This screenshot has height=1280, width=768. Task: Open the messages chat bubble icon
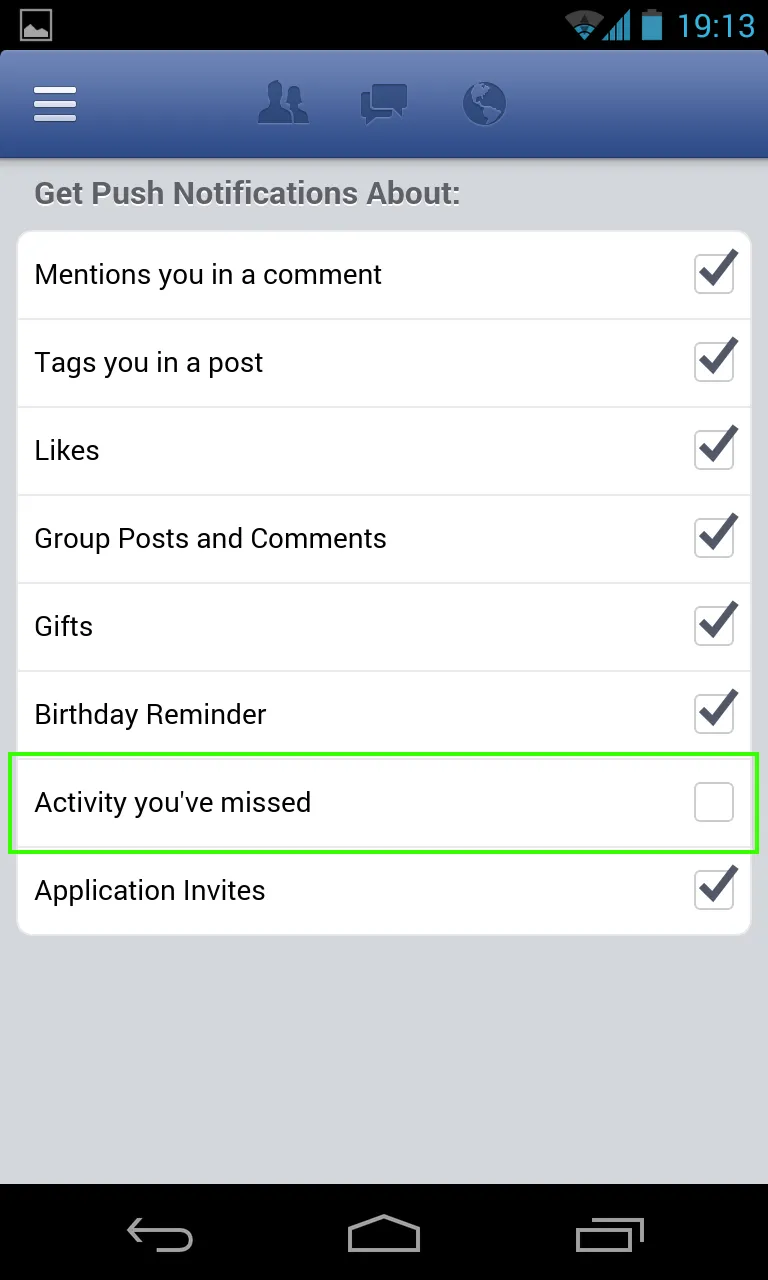(x=384, y=104)
